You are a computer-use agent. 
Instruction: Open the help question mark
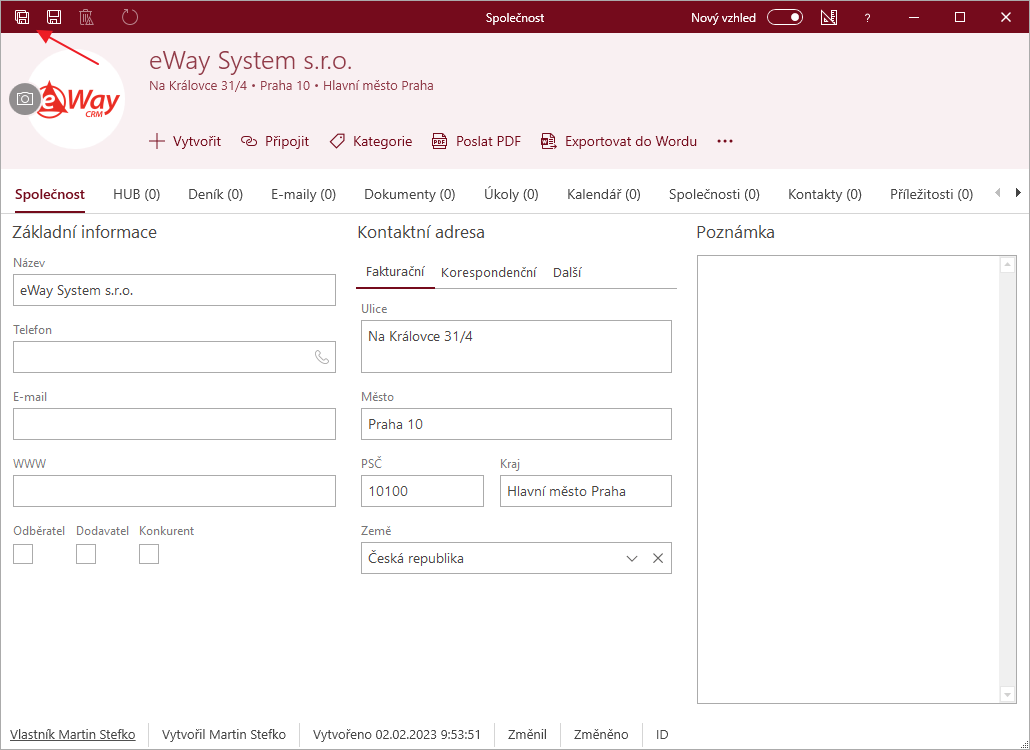[867, 18]
